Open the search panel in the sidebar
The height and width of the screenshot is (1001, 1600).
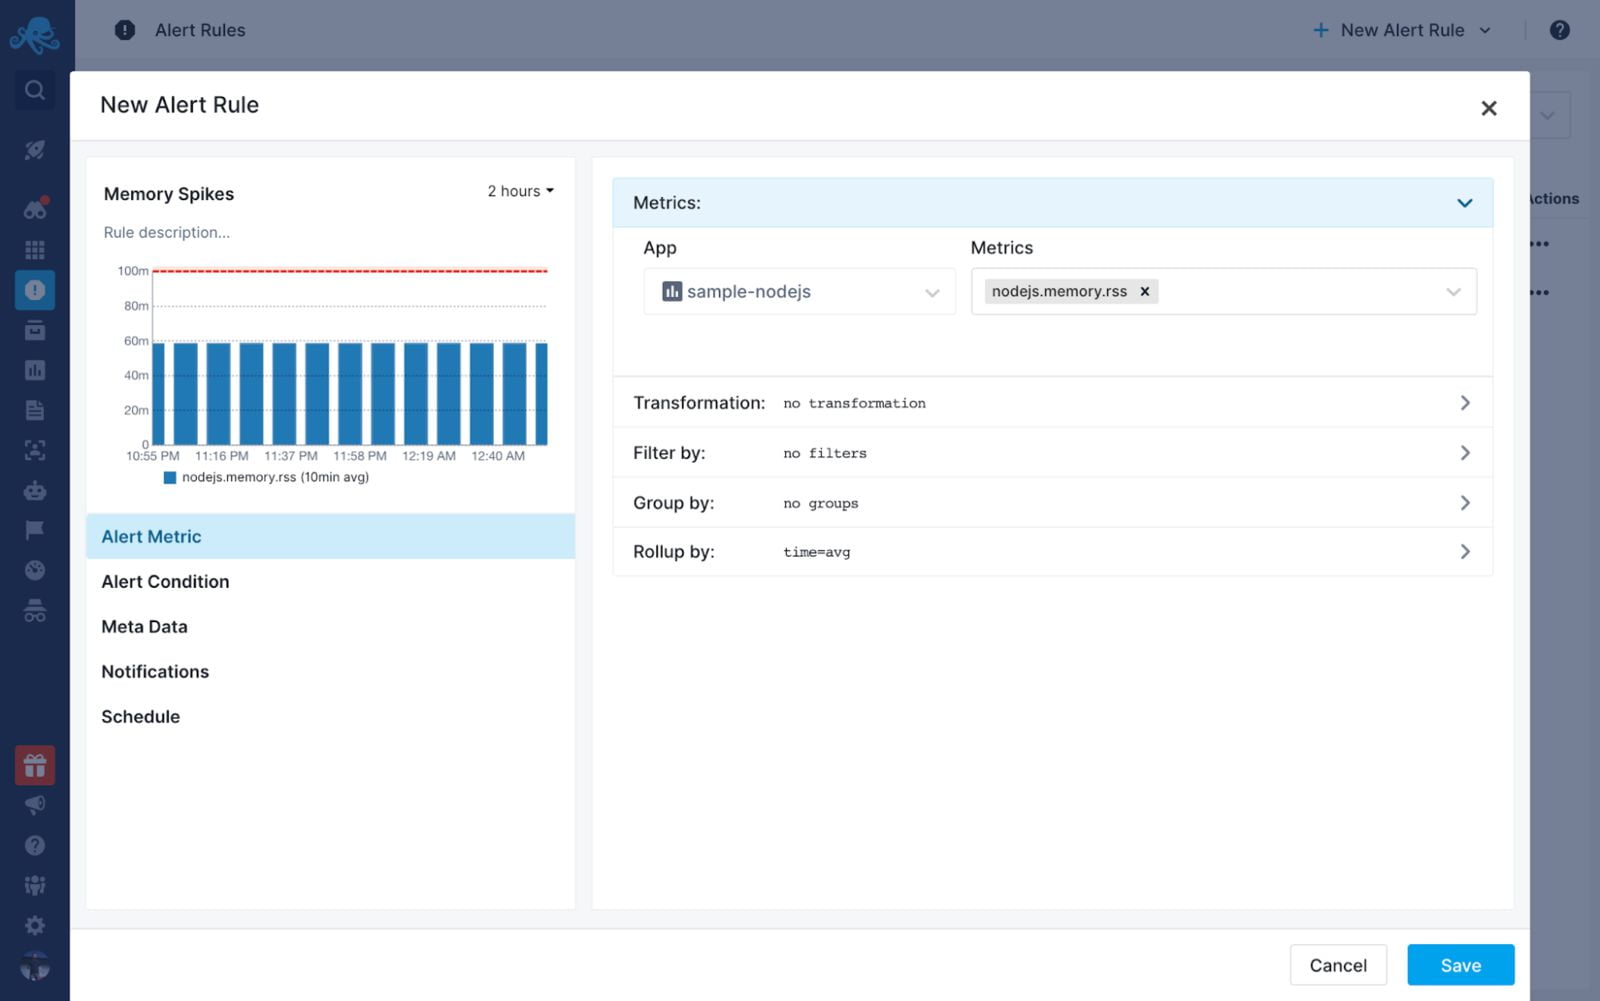pos(35,90)
